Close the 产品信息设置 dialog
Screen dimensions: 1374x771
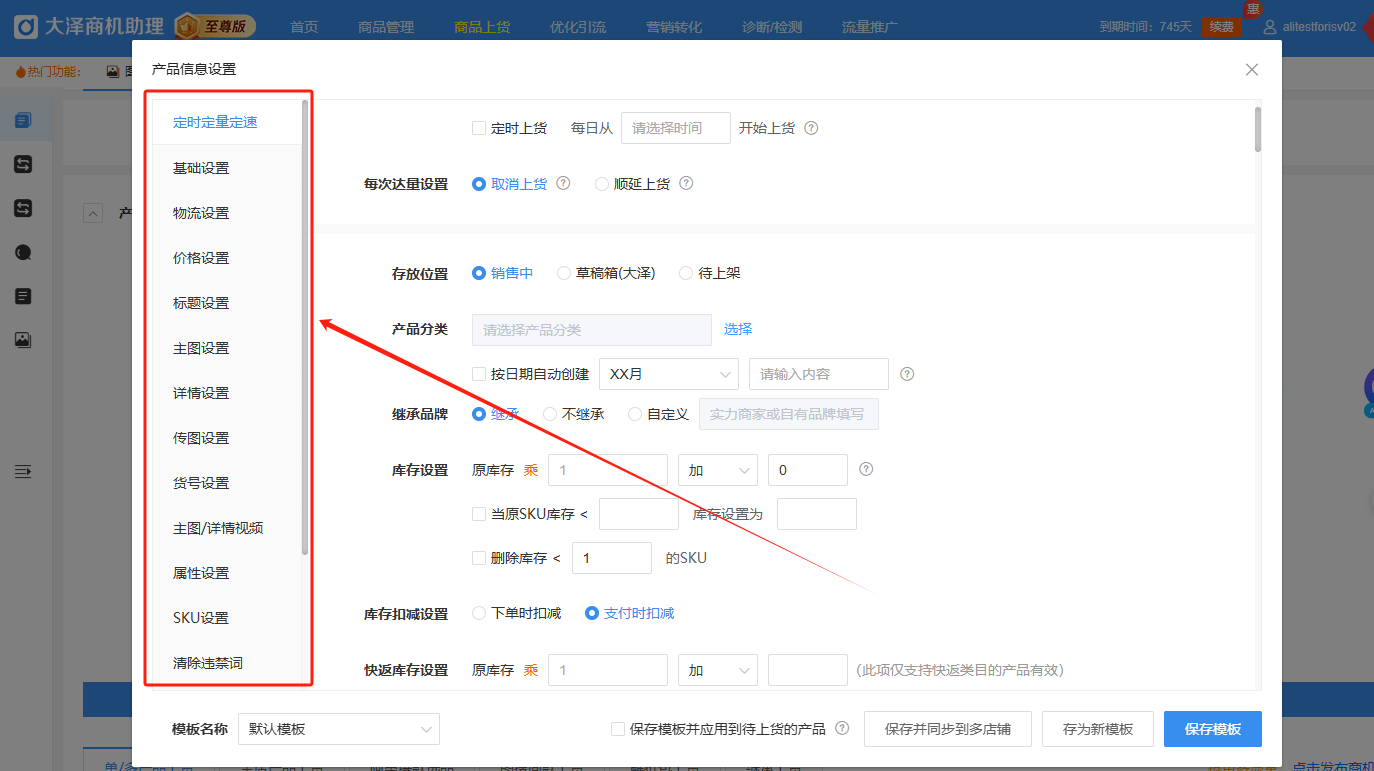pos(1251,70)
